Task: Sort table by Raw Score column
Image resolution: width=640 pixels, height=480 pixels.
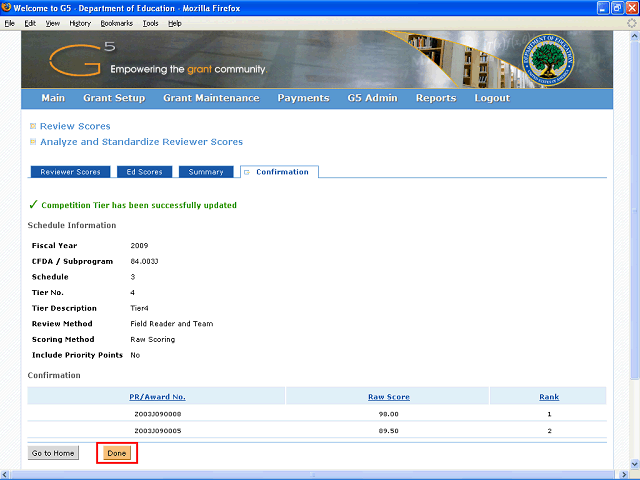Action: 388,397
